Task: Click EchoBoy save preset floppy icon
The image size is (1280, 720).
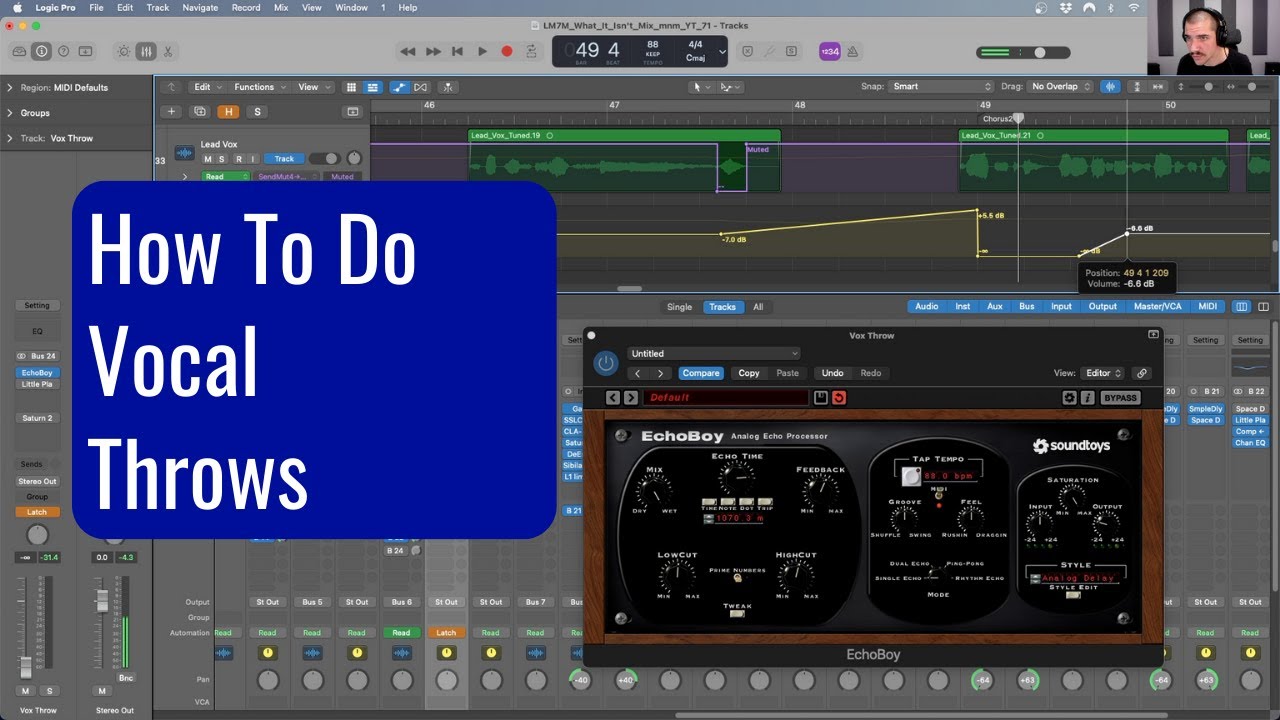Action: (821, 398)
